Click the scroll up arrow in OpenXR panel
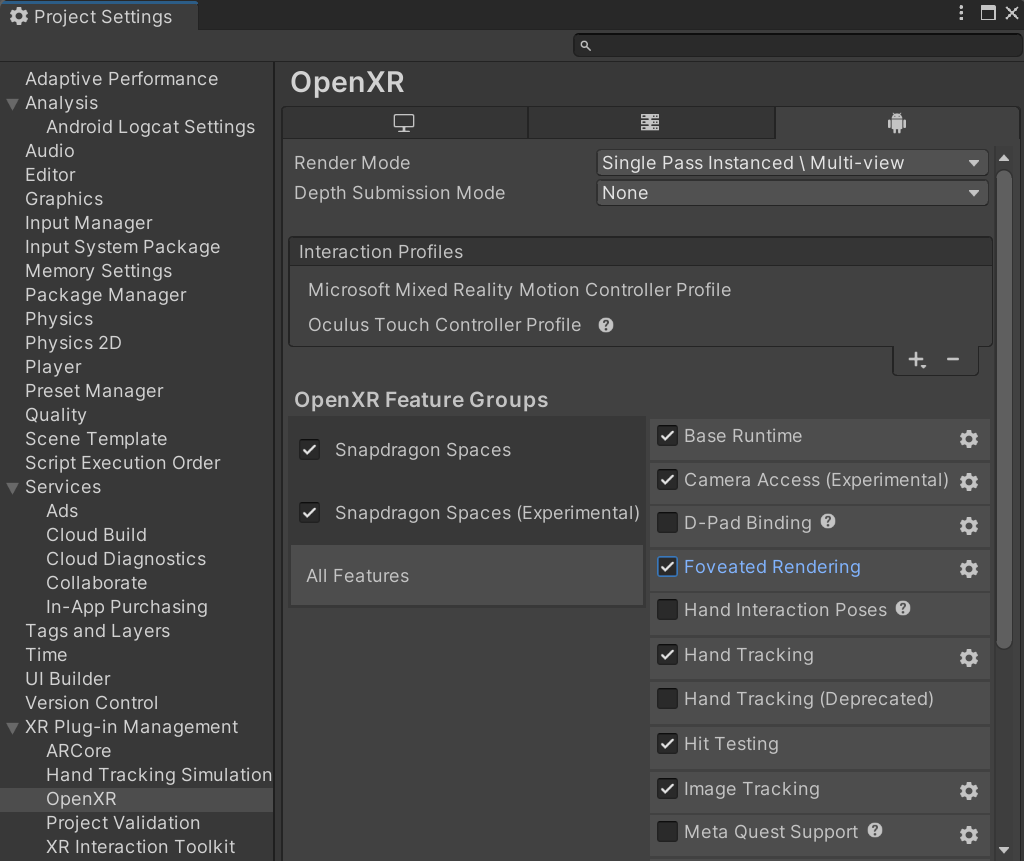1024x861 pixels. pos(1004,158)
